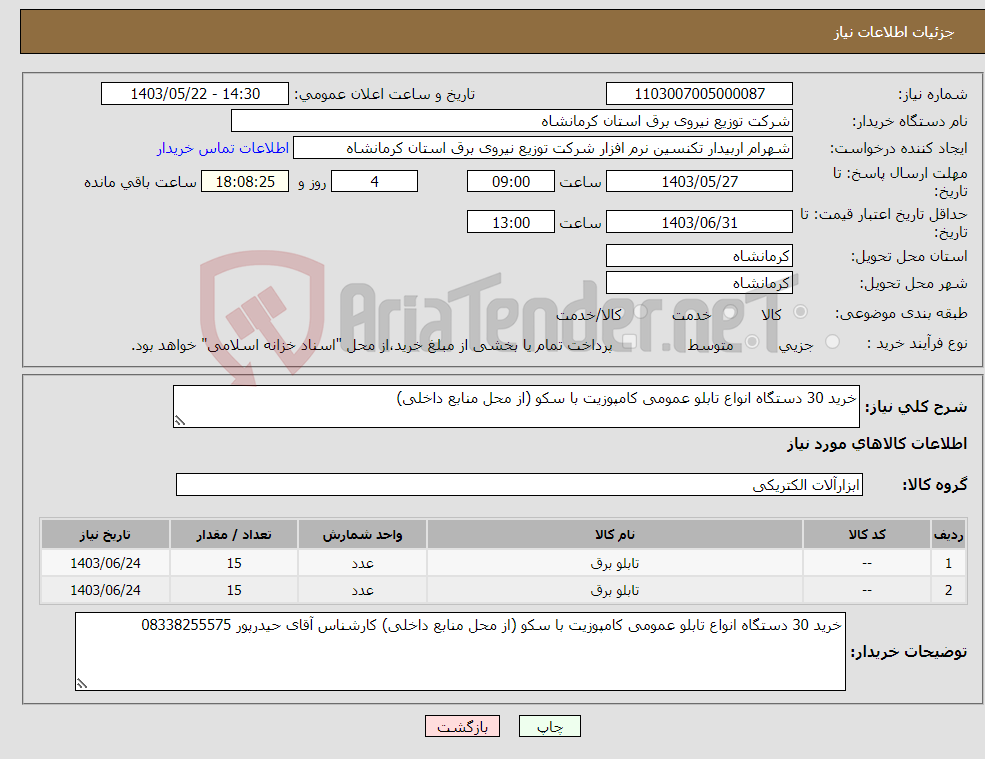Click unit عدد in row 1
This screenshot has height=759, width=985.
tap(362, 564)
